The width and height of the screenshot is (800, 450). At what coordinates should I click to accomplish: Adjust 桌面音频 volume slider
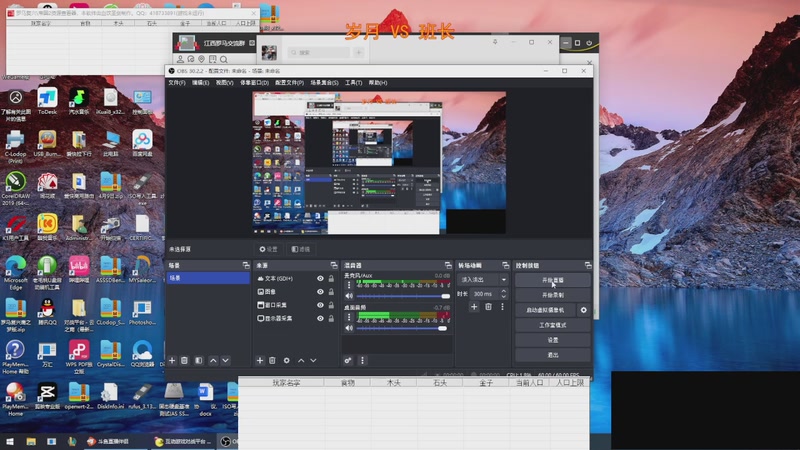(x=403, y=328)
